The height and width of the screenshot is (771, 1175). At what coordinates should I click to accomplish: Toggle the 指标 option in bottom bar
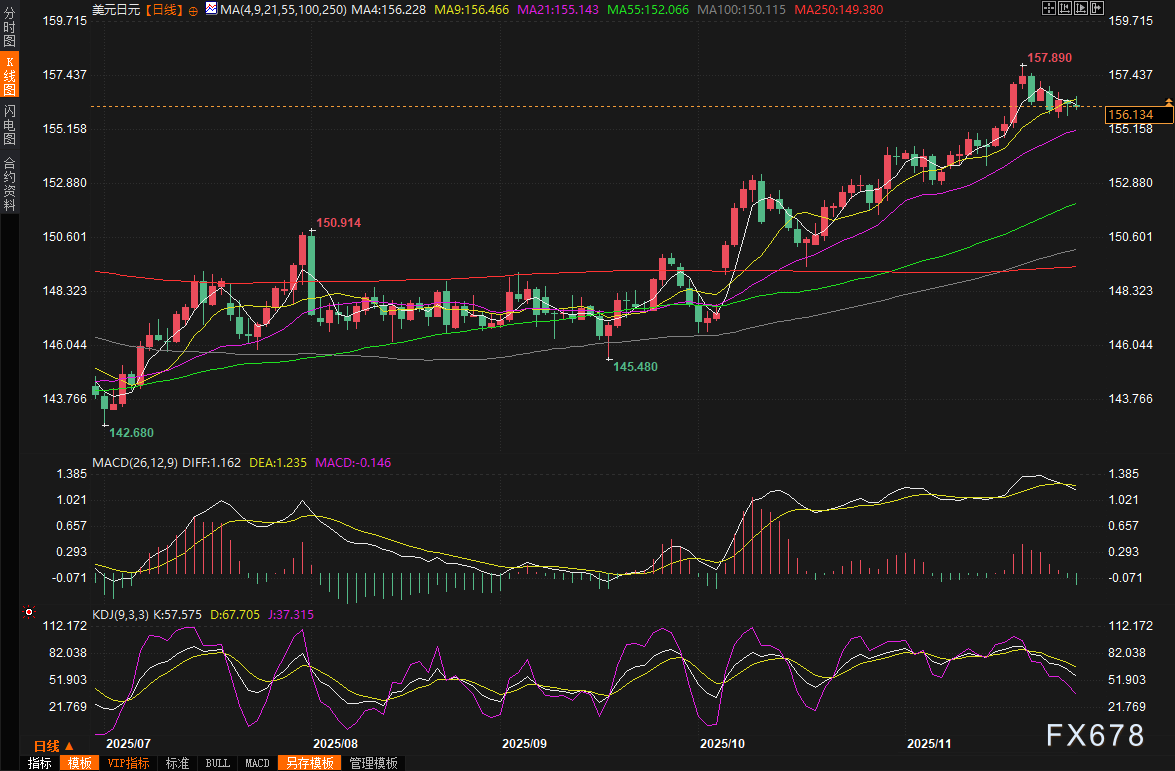(40, 763)
